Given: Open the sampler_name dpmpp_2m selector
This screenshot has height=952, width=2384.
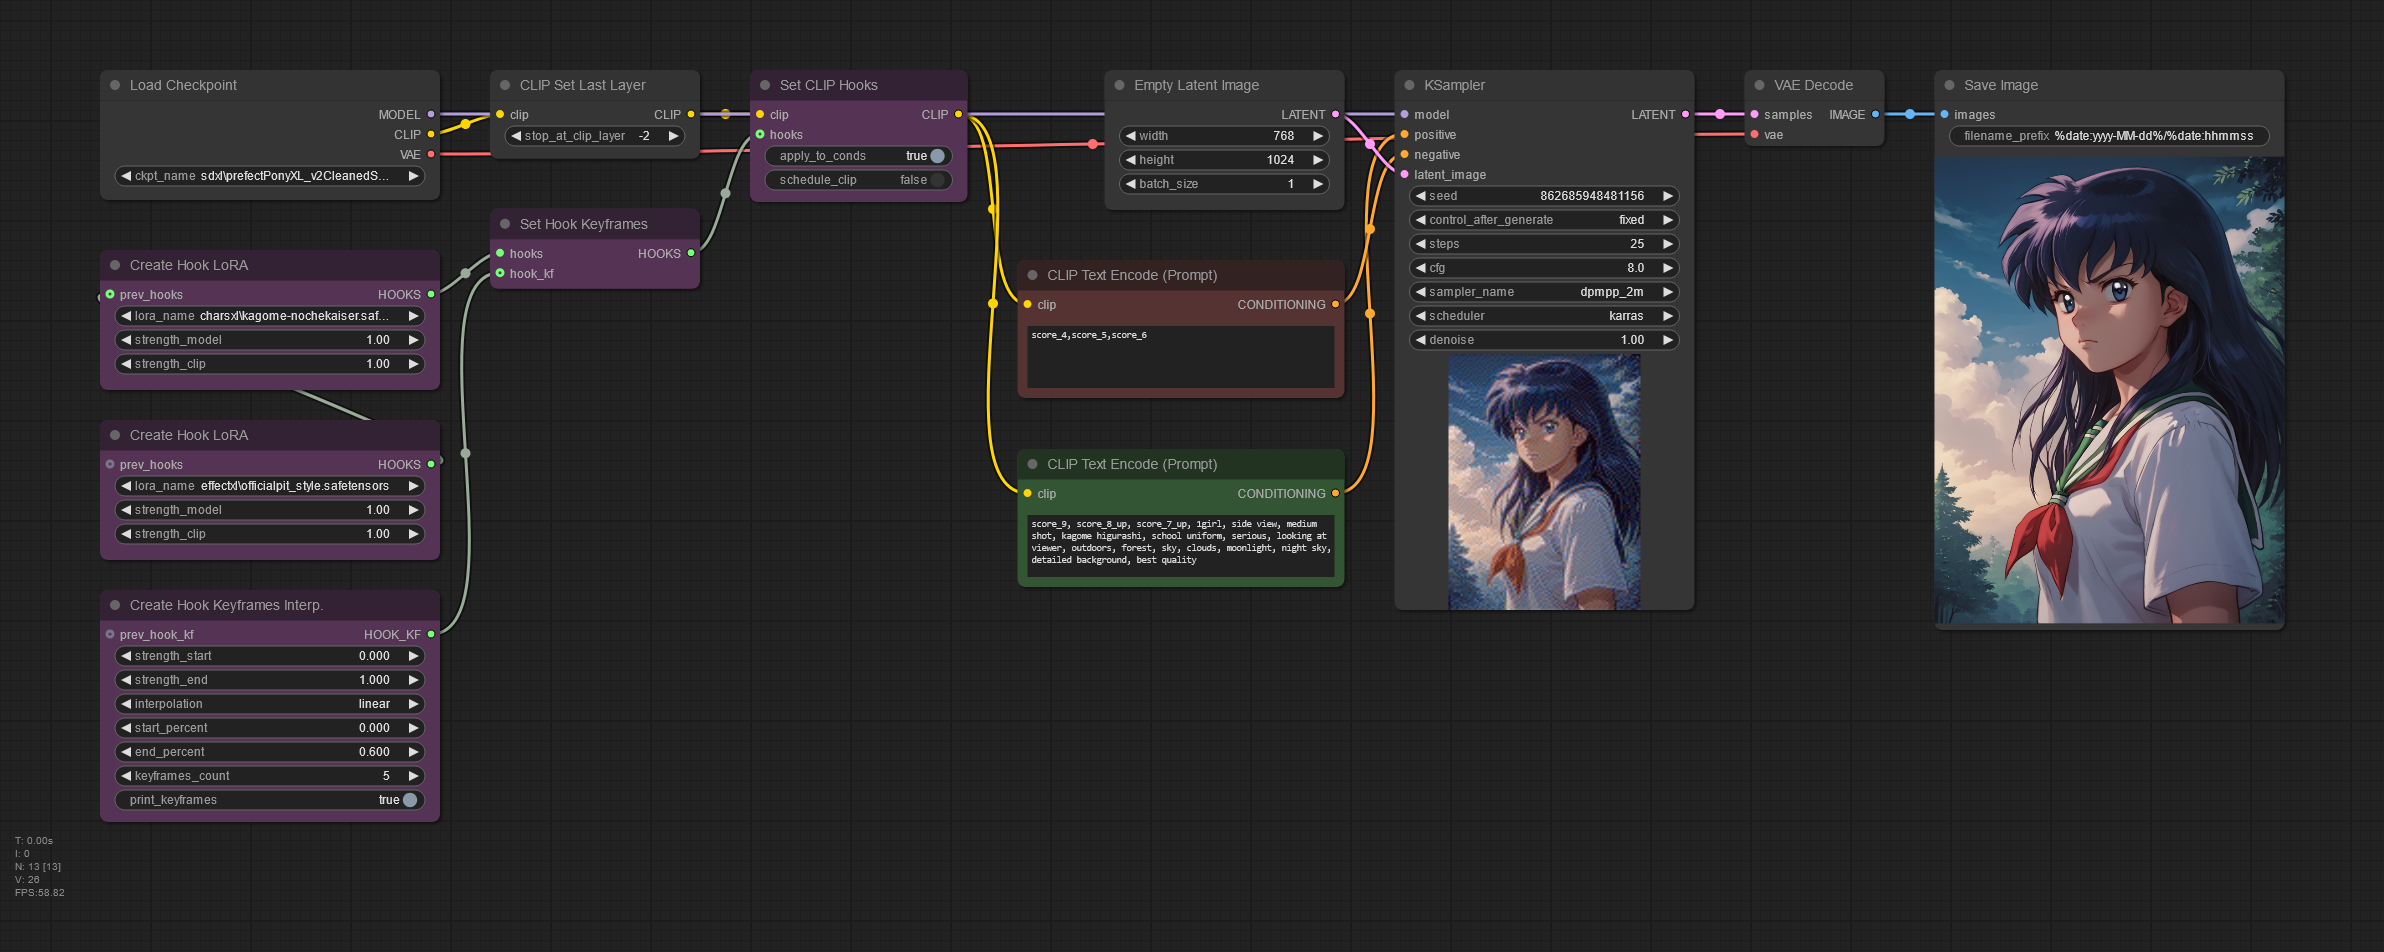Looking at the screenshot, I should pyautogui.click(x=1544, y=292).
